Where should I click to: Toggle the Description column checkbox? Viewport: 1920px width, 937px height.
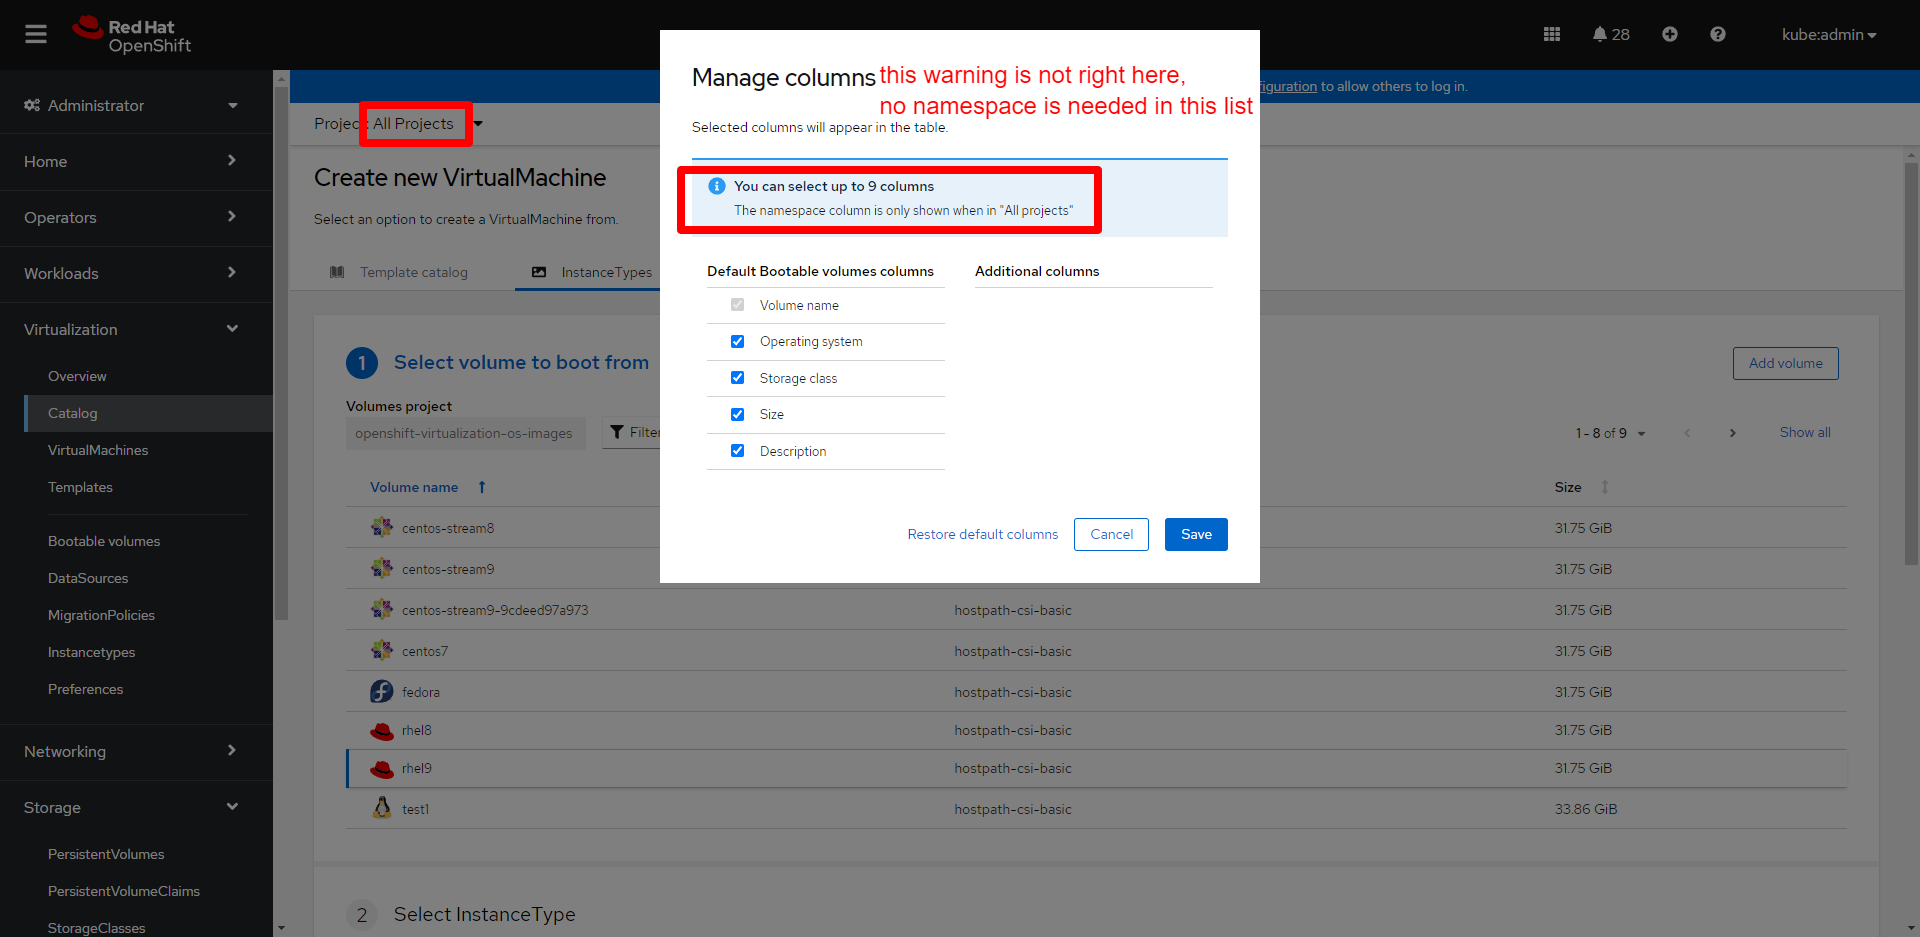point(737,451)
